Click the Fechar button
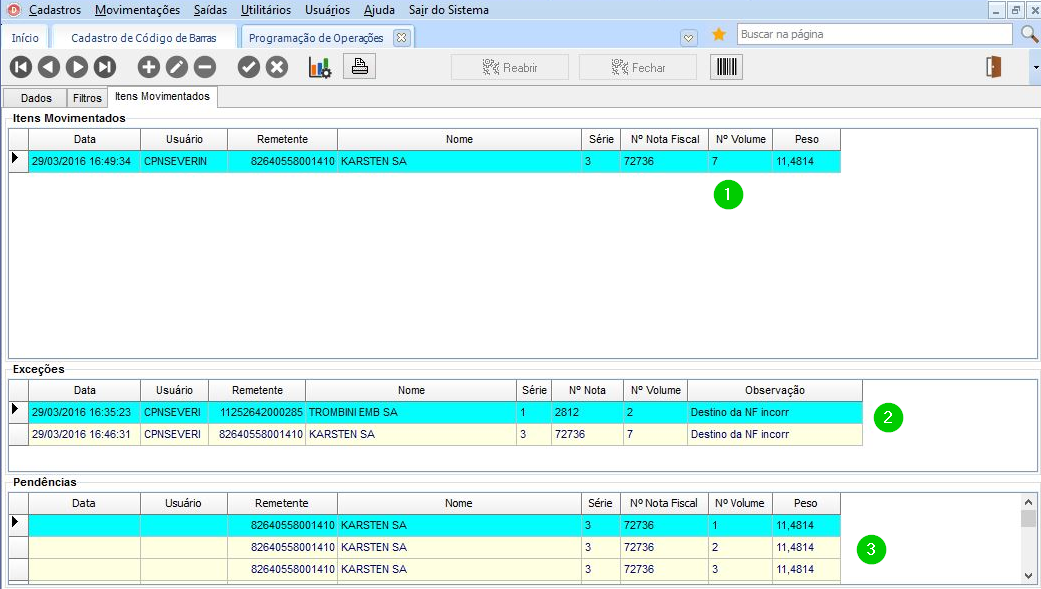This screenshot has width=1041, height=589. [x=638, y=67]
